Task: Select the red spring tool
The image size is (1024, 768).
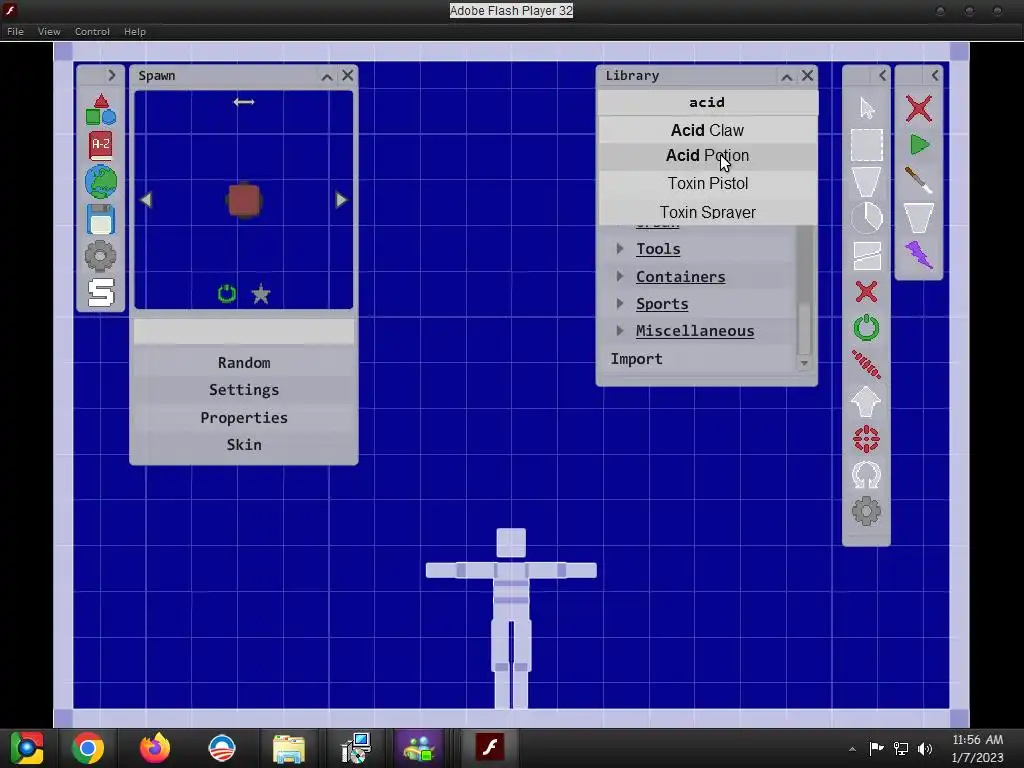Action: 867,364
